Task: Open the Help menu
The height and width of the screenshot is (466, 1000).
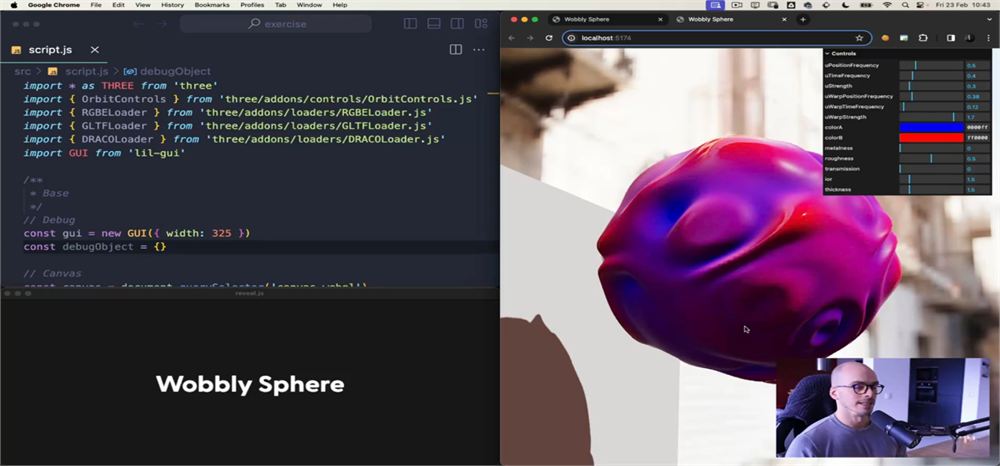Action: pos(340,4)
